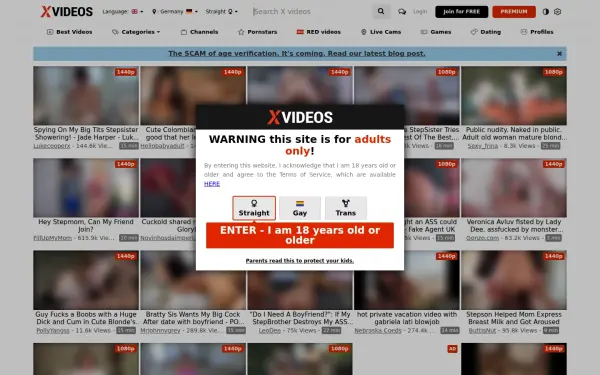Open the Profiles menu item
The height and width of the screenshot is (375, 600).
[x=537, y=32]
